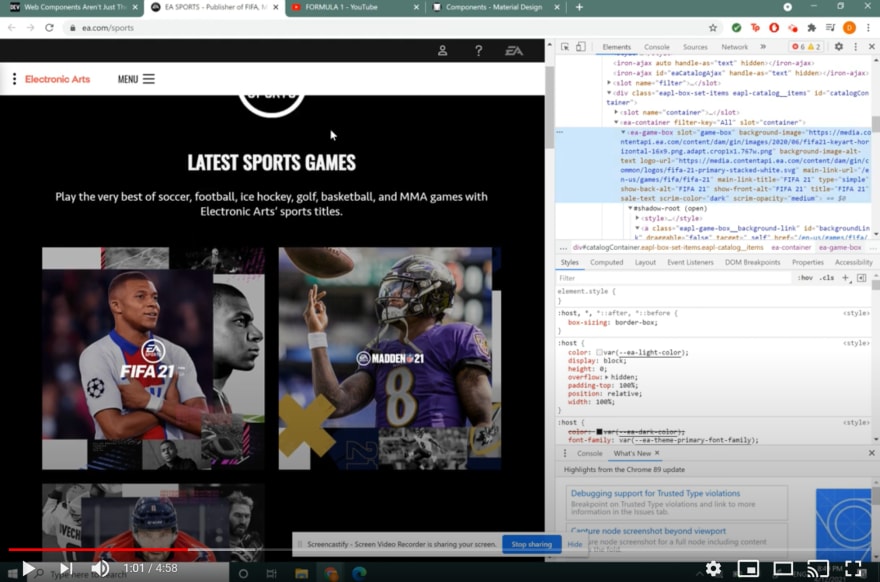Screen dimensions: 880x582
Task: Cast video with Play on TV icon
Action: coord(817,569)
